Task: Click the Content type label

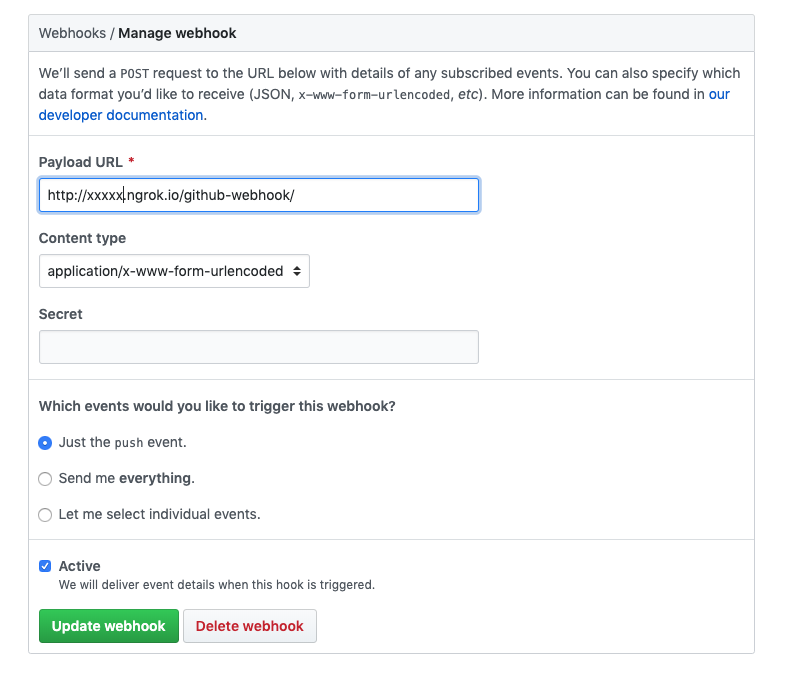Action: 82,238
